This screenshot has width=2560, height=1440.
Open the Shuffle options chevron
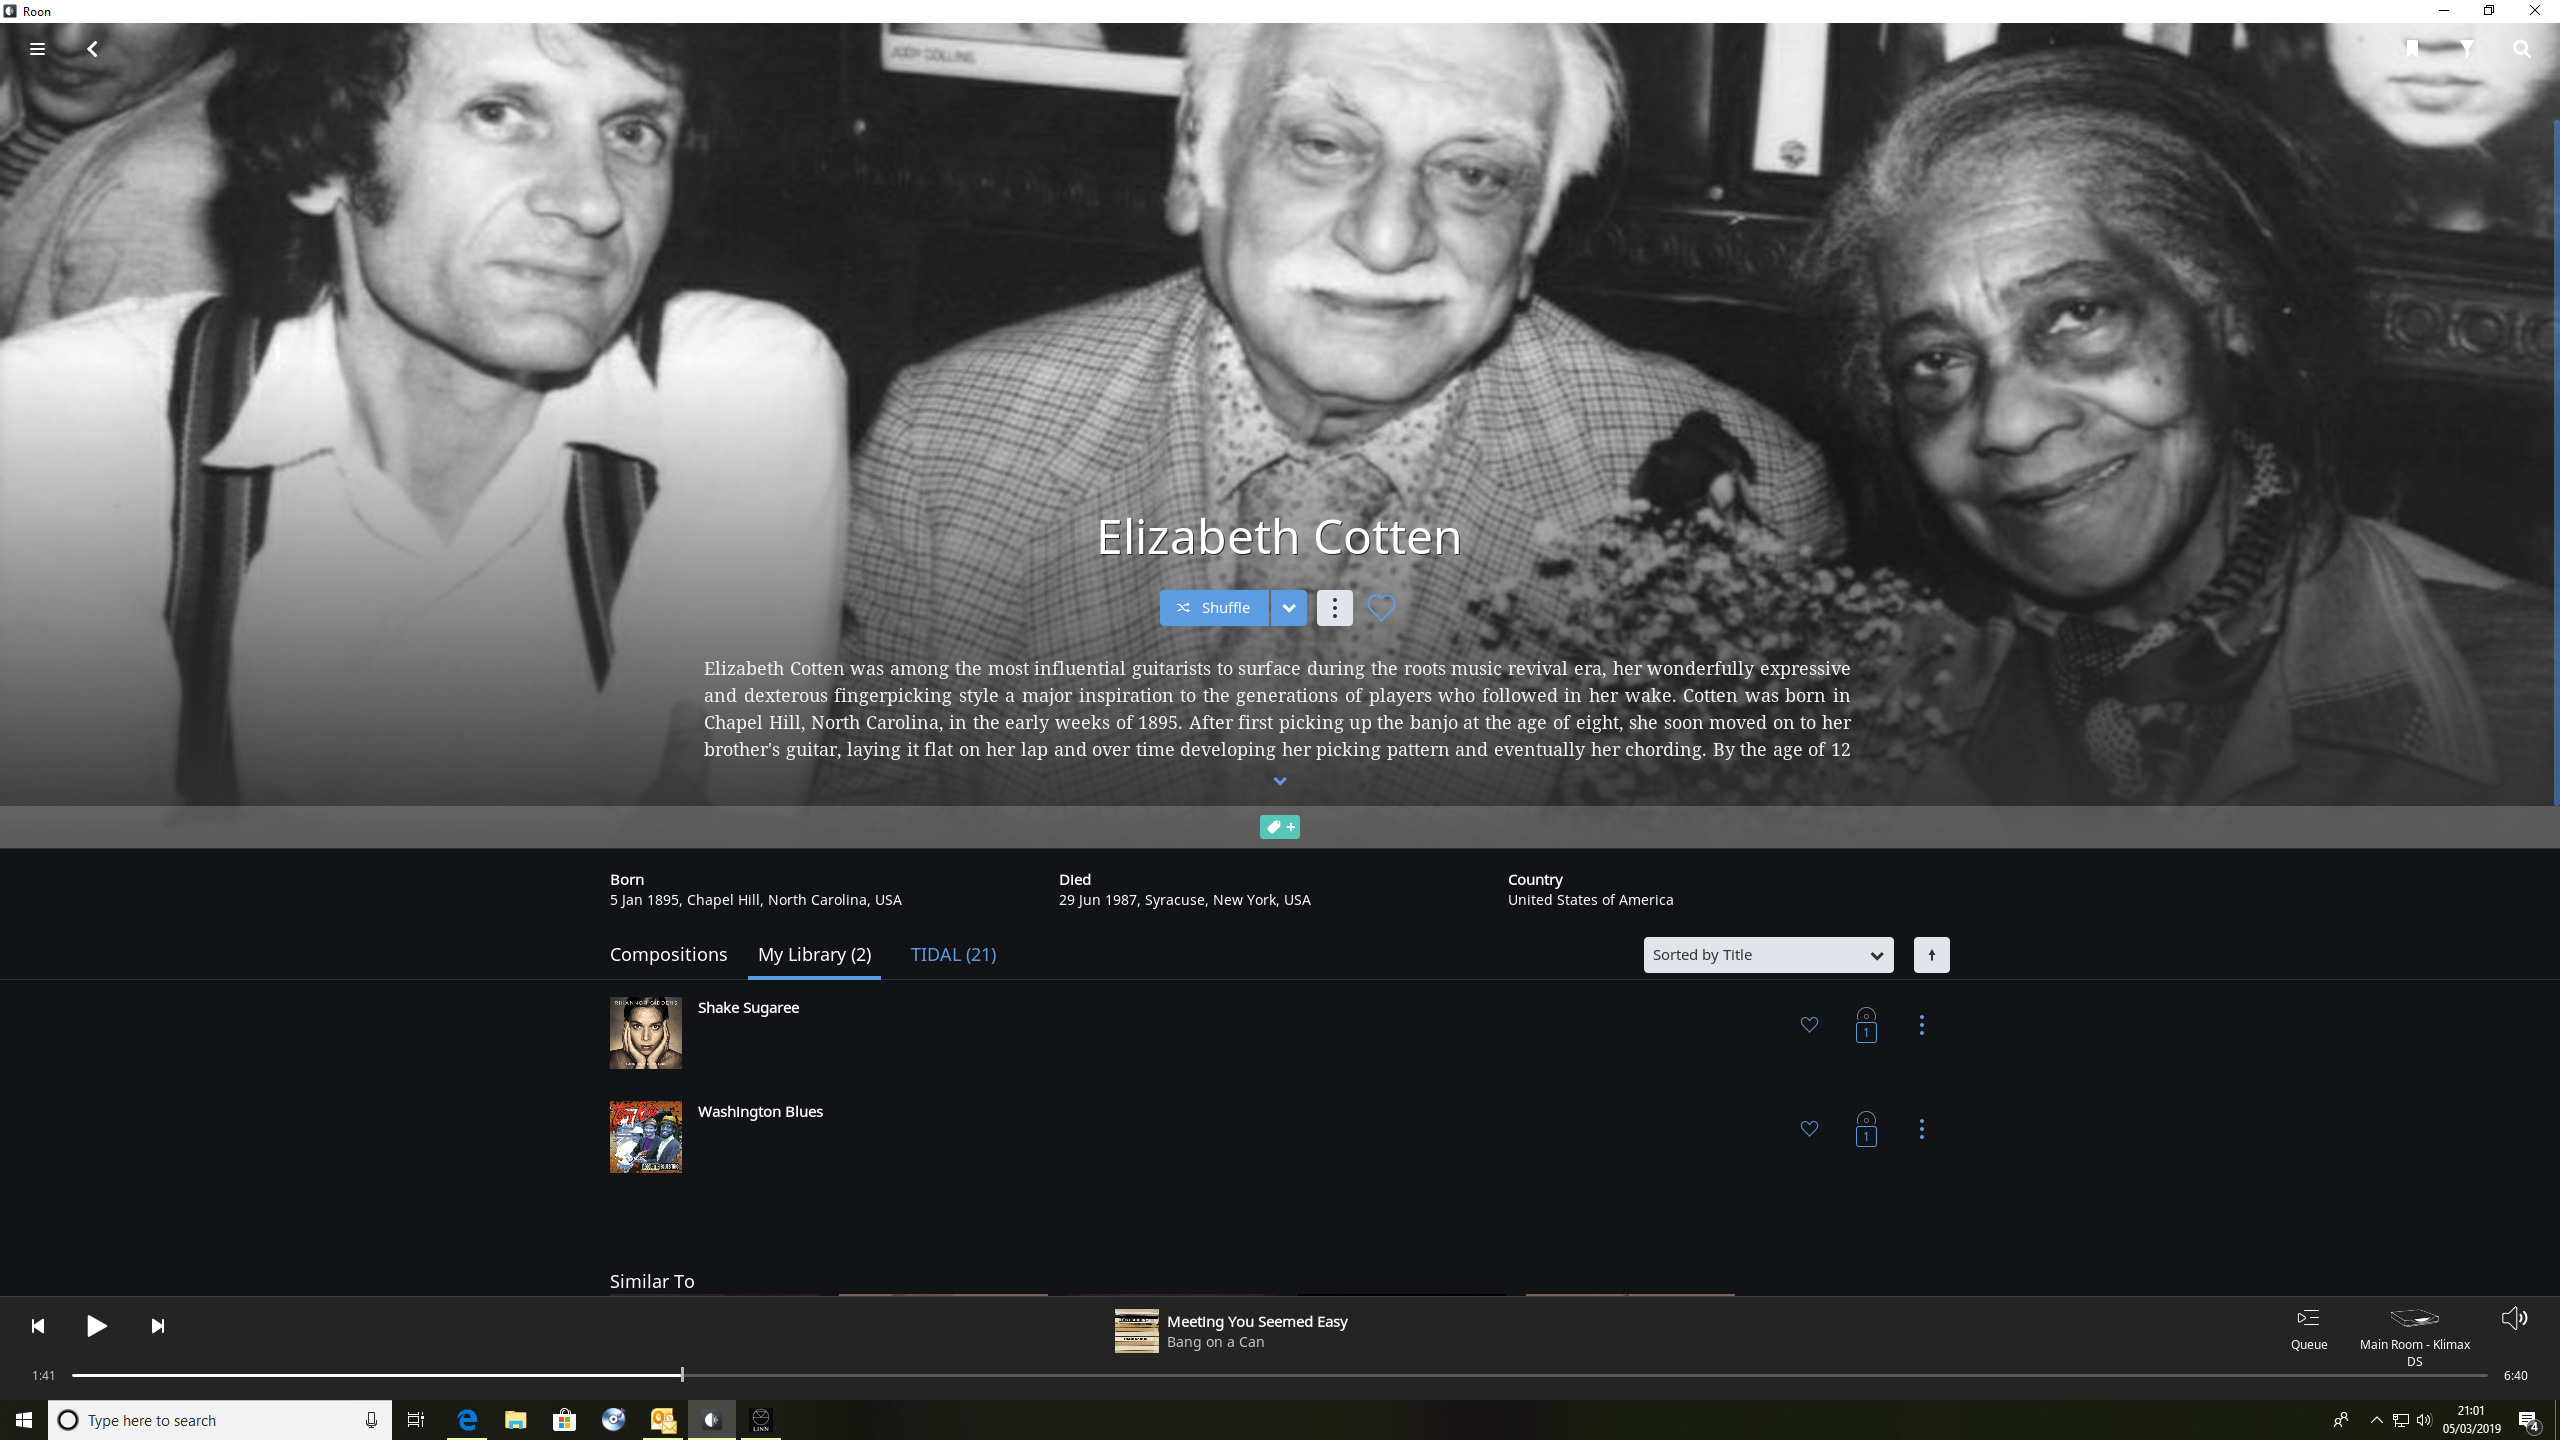click(1289, 607)
